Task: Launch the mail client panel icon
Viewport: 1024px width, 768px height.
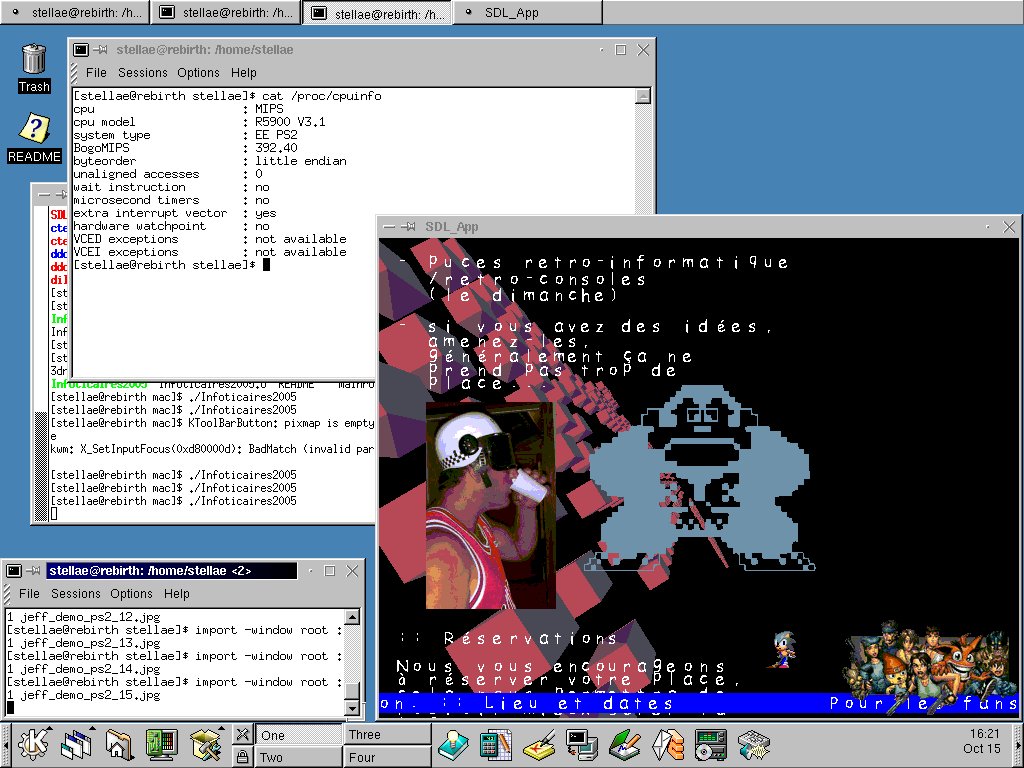Action: coord(668,744)
